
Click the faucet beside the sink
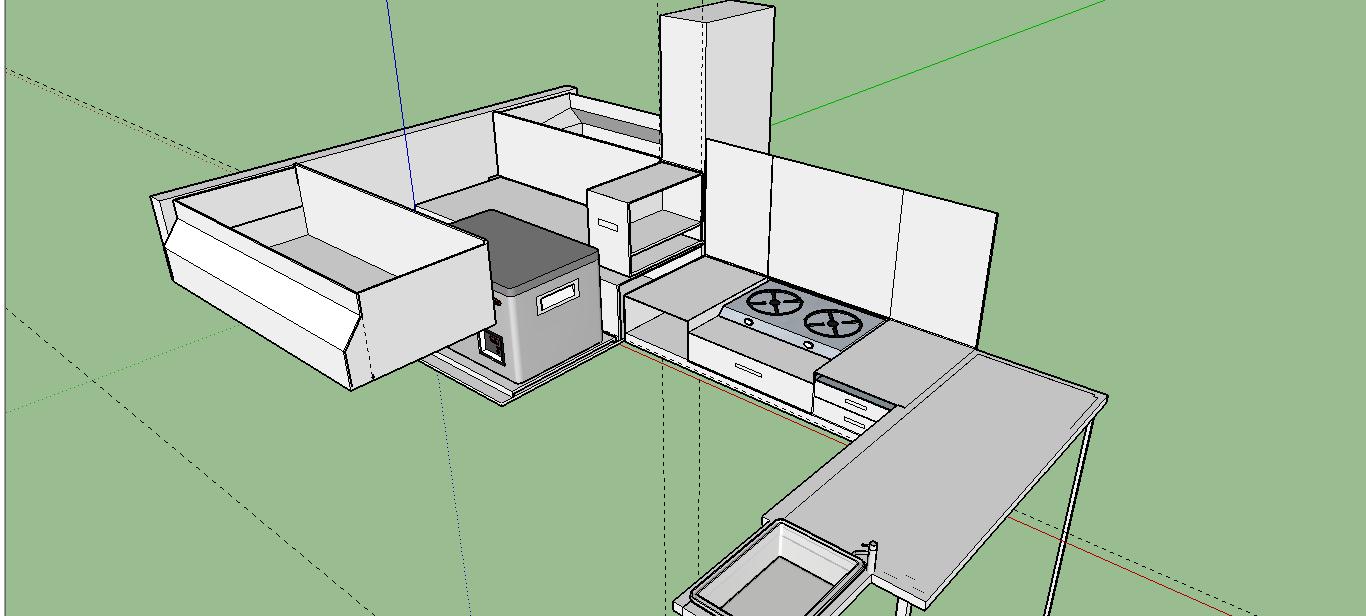871,550
